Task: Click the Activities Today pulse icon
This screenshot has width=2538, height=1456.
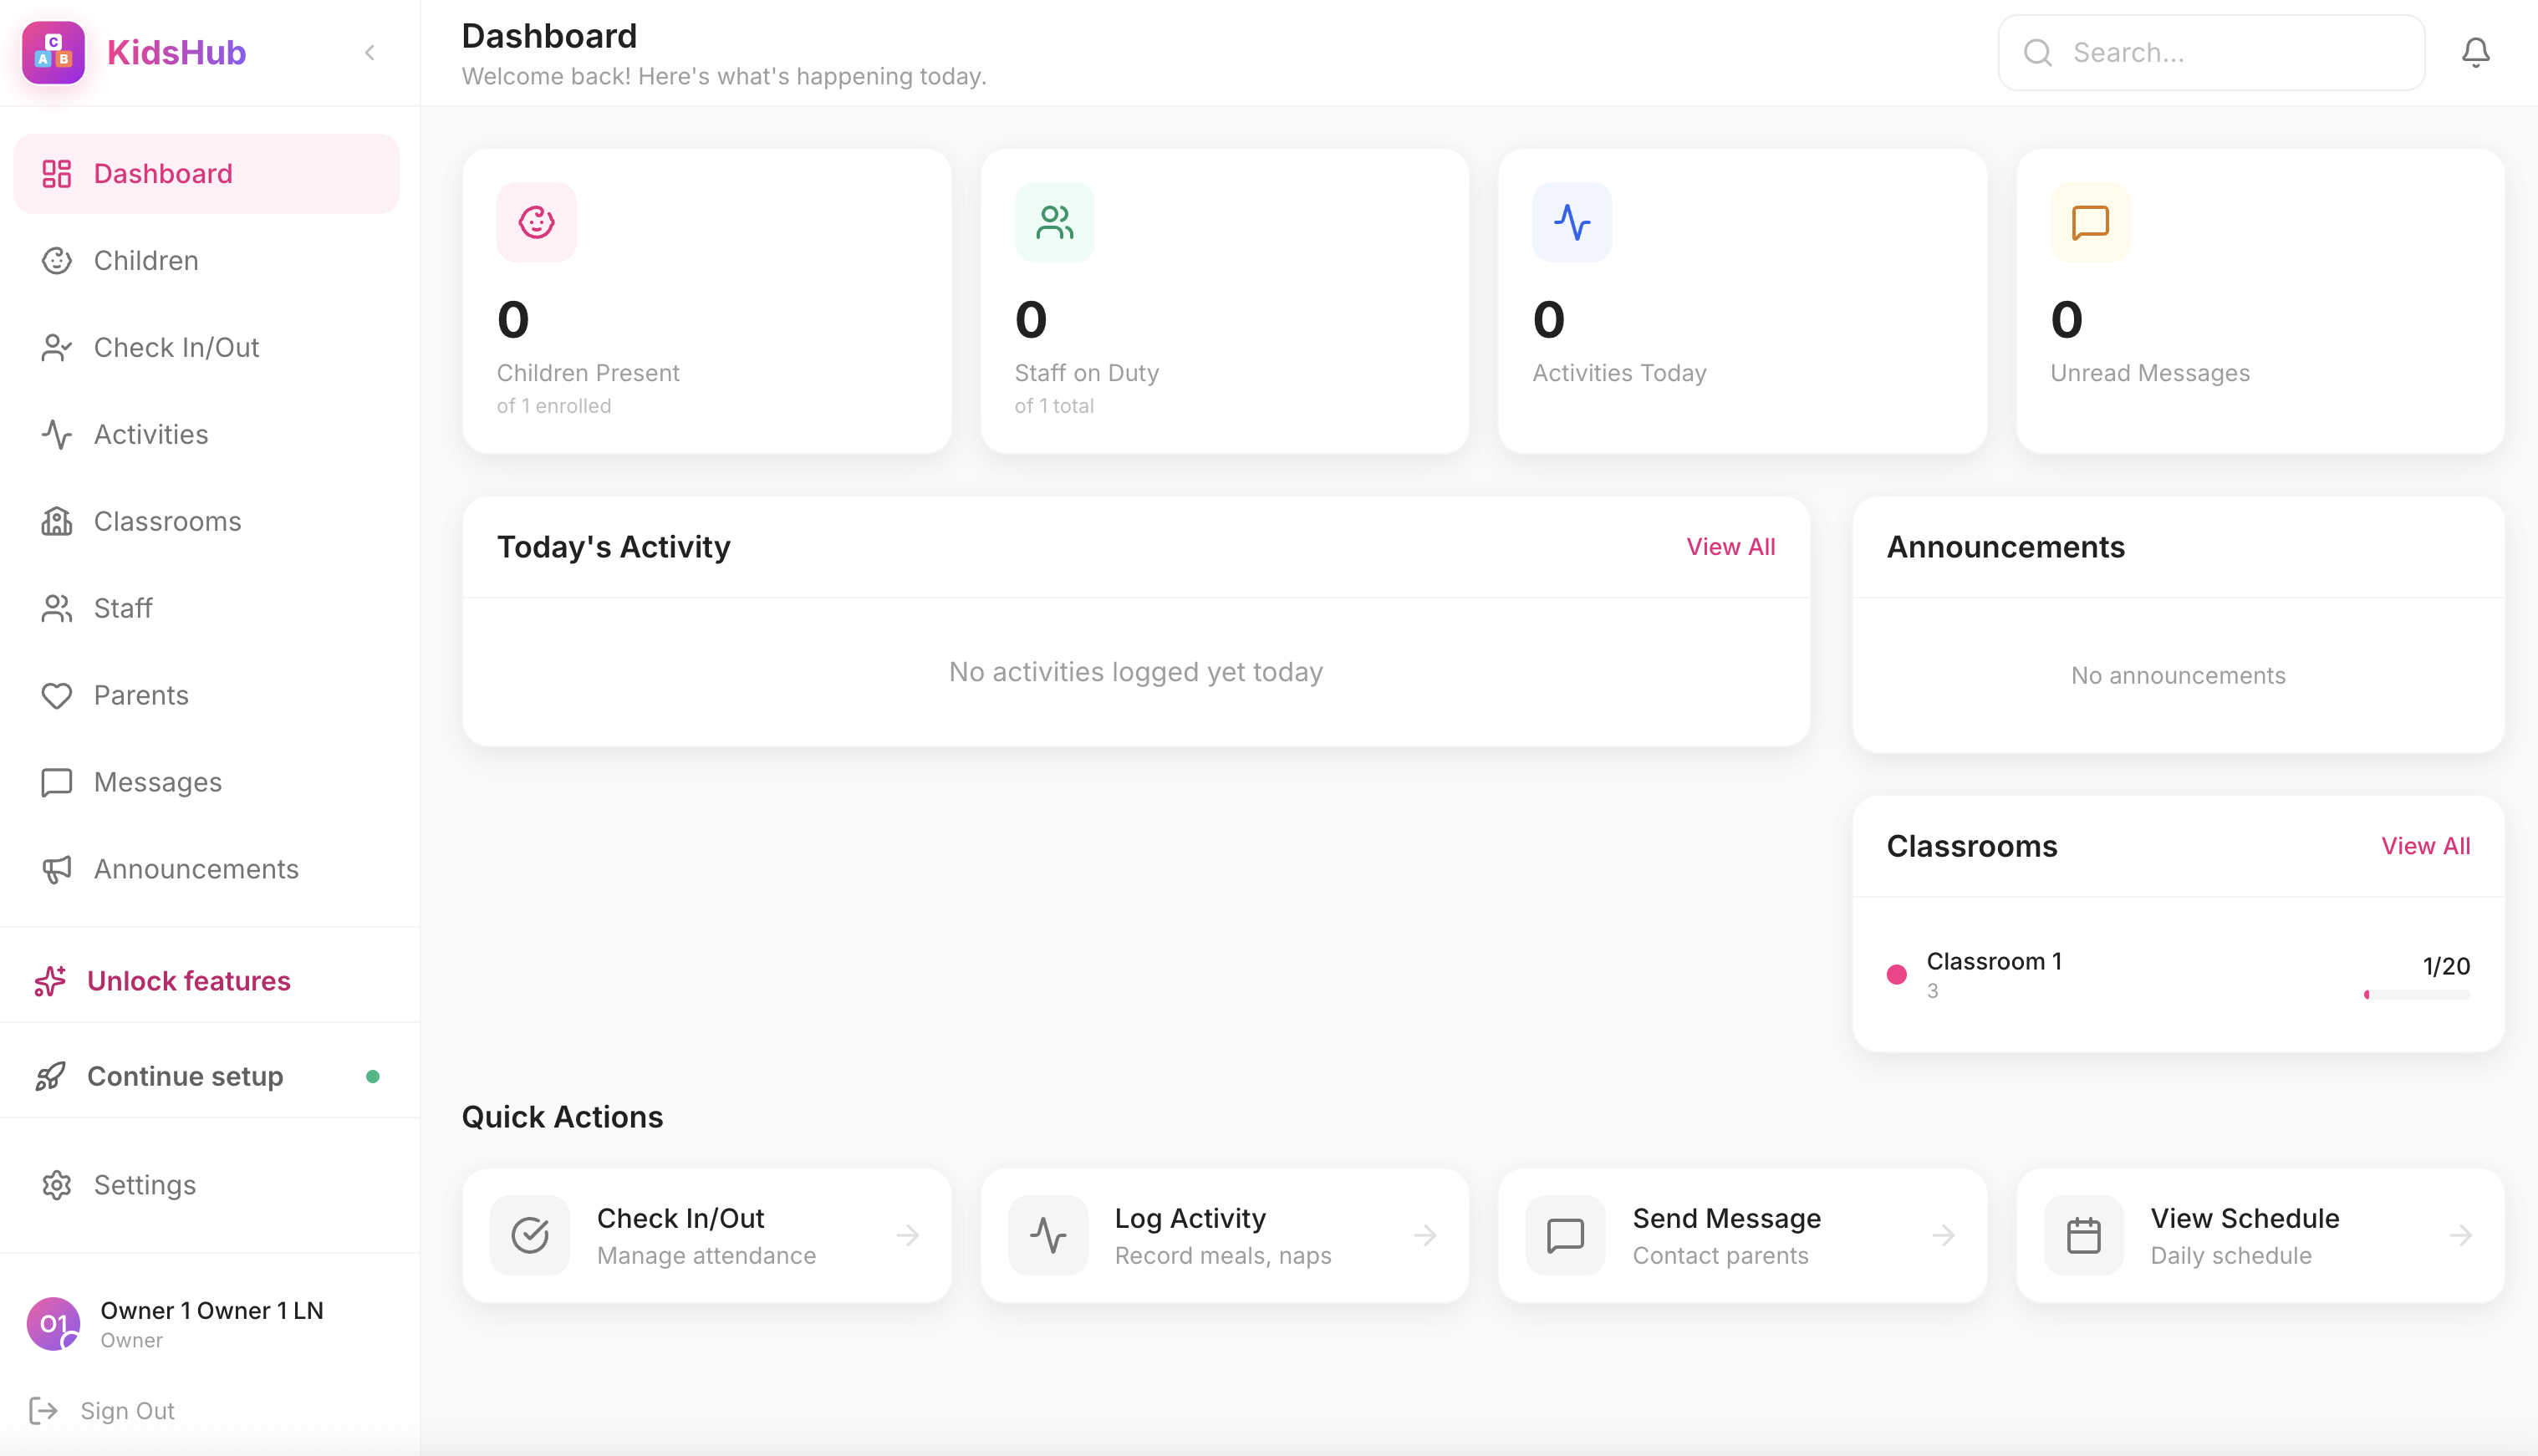Action: click(1573, 222)
